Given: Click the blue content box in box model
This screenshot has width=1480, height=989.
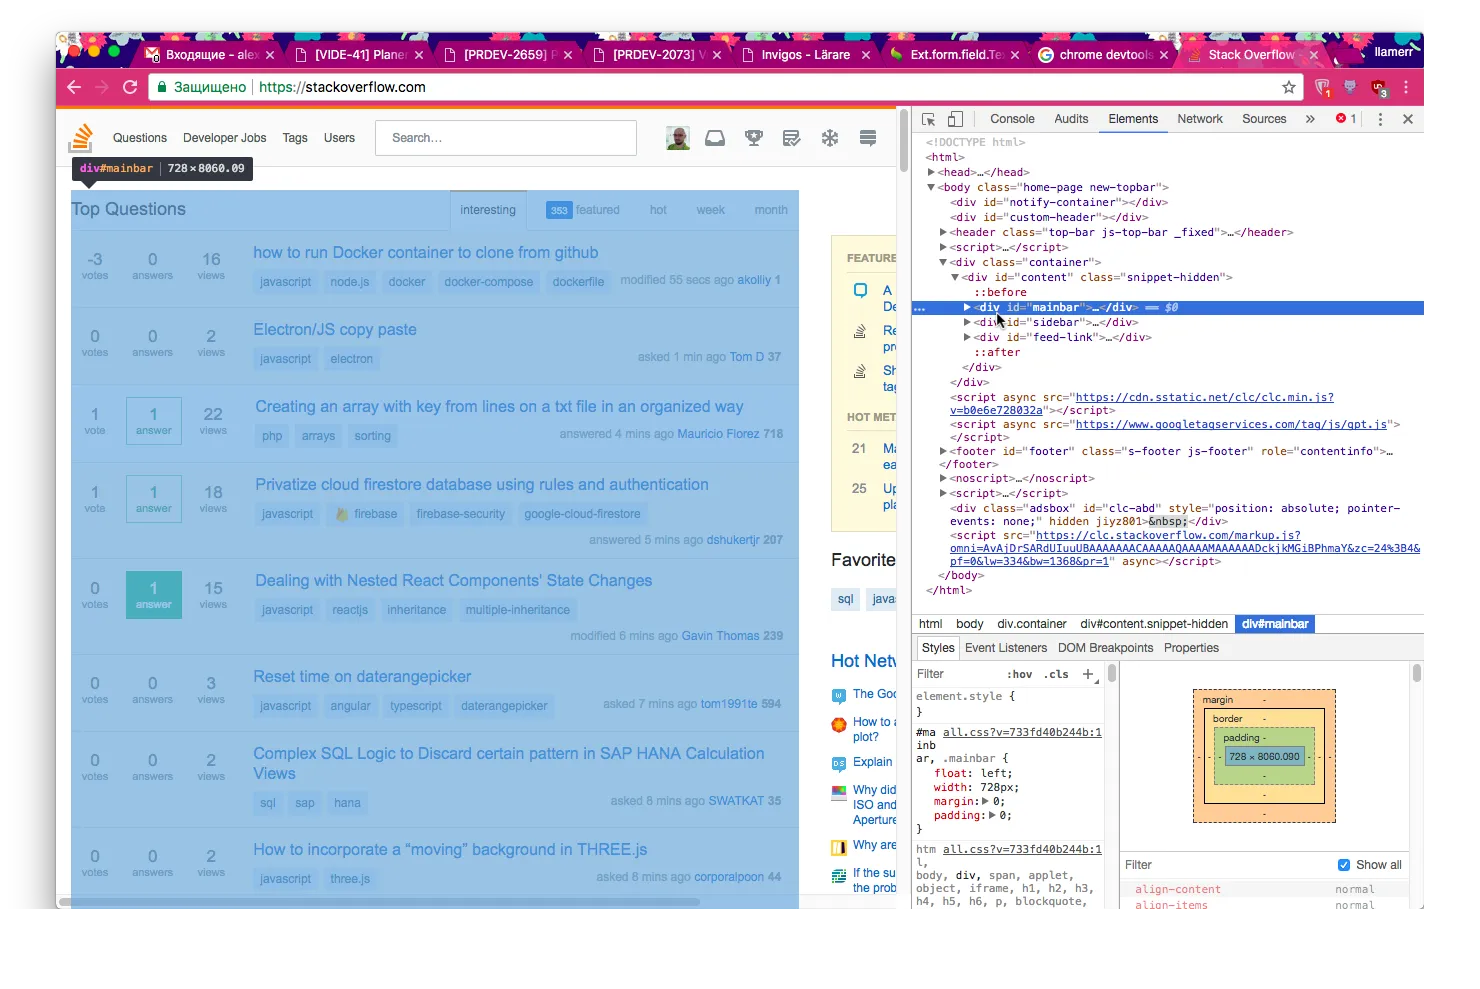Looking at the screenshot, I should pos(1264,757).
